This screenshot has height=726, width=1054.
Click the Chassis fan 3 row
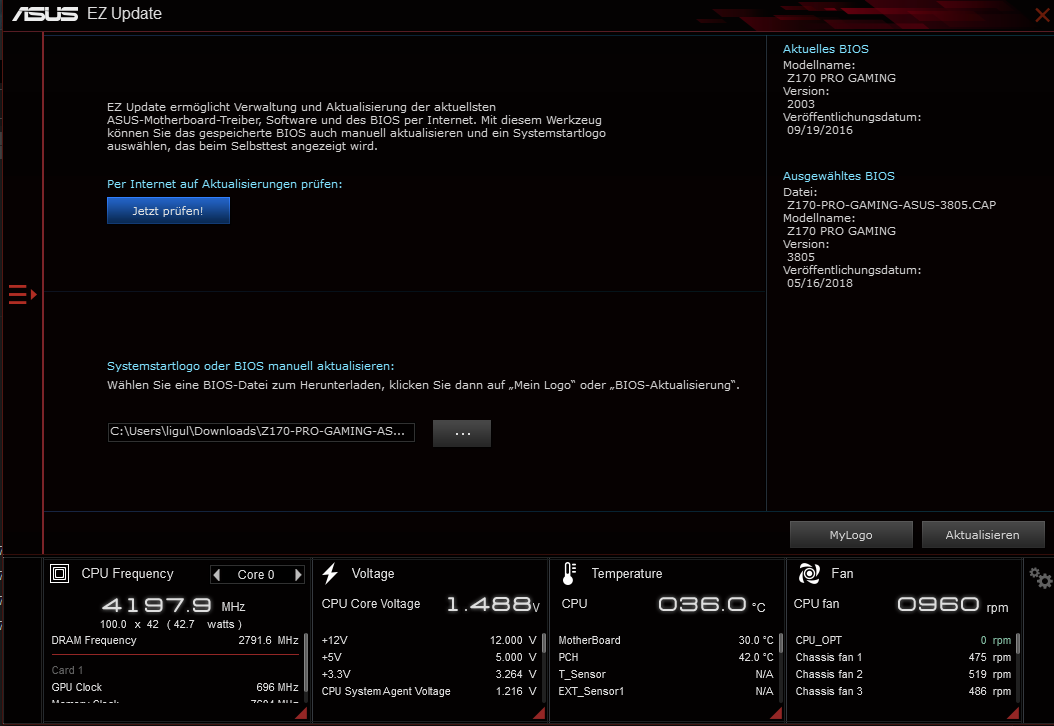point(903,691)
